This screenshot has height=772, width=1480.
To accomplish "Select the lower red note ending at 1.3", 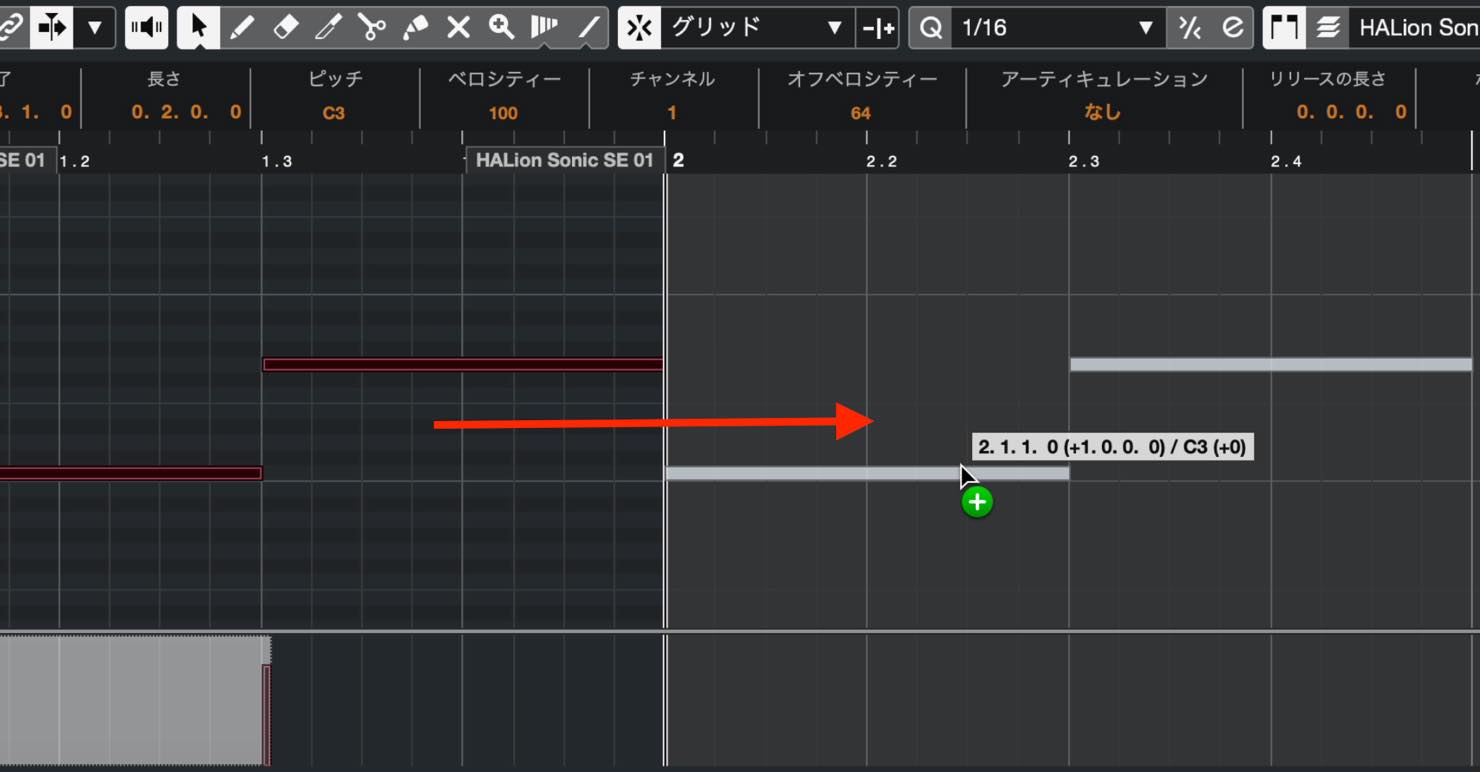I will coord(130,473).
